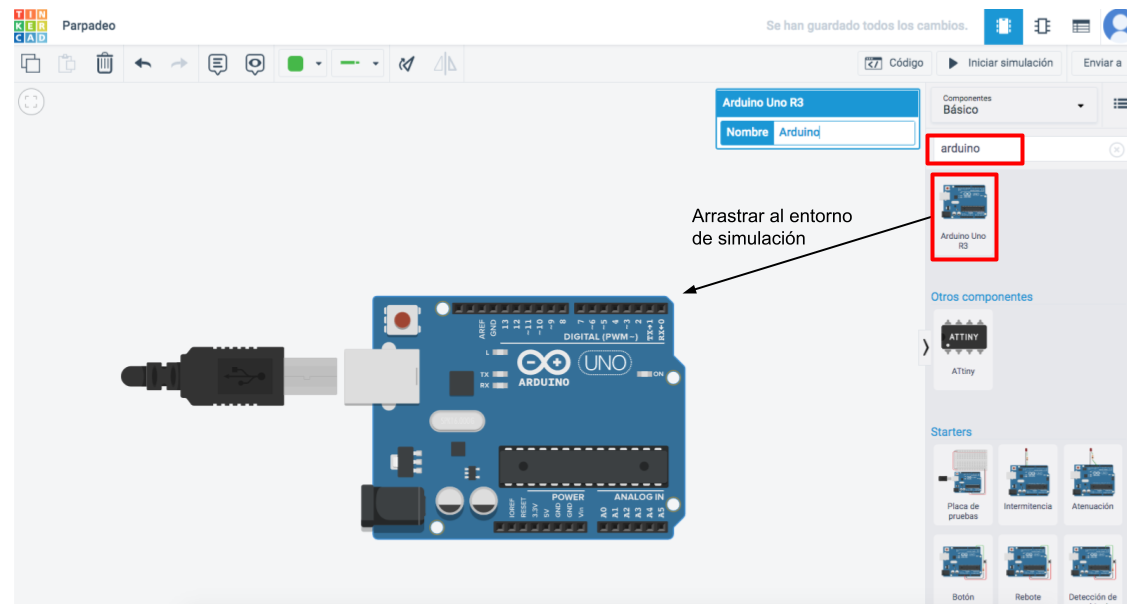Screen dimensions: 1134x609
Task: Undo the last action
Action: [x=143, y=64]
